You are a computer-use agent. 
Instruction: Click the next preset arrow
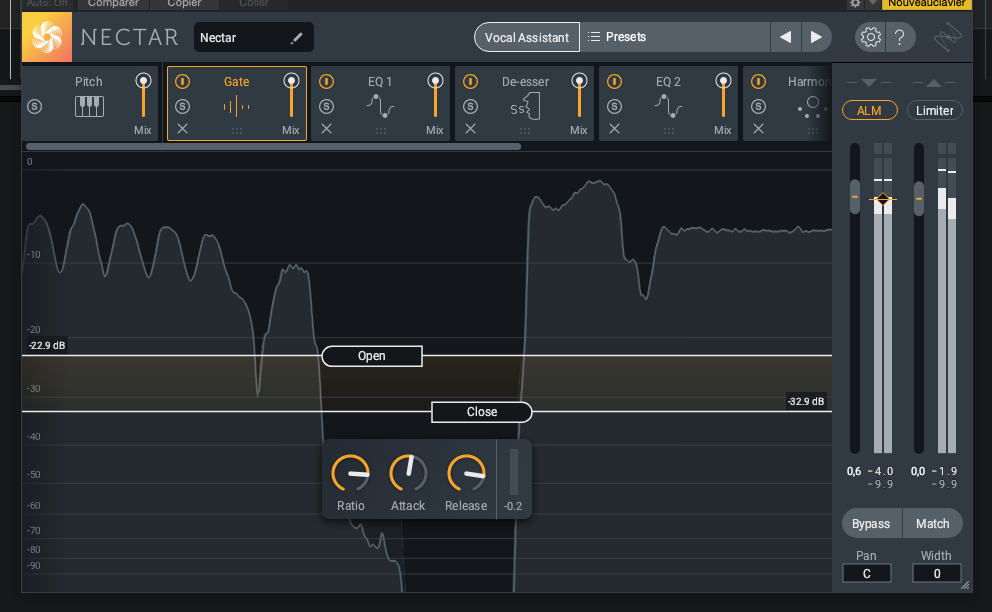tap(816, 36)
